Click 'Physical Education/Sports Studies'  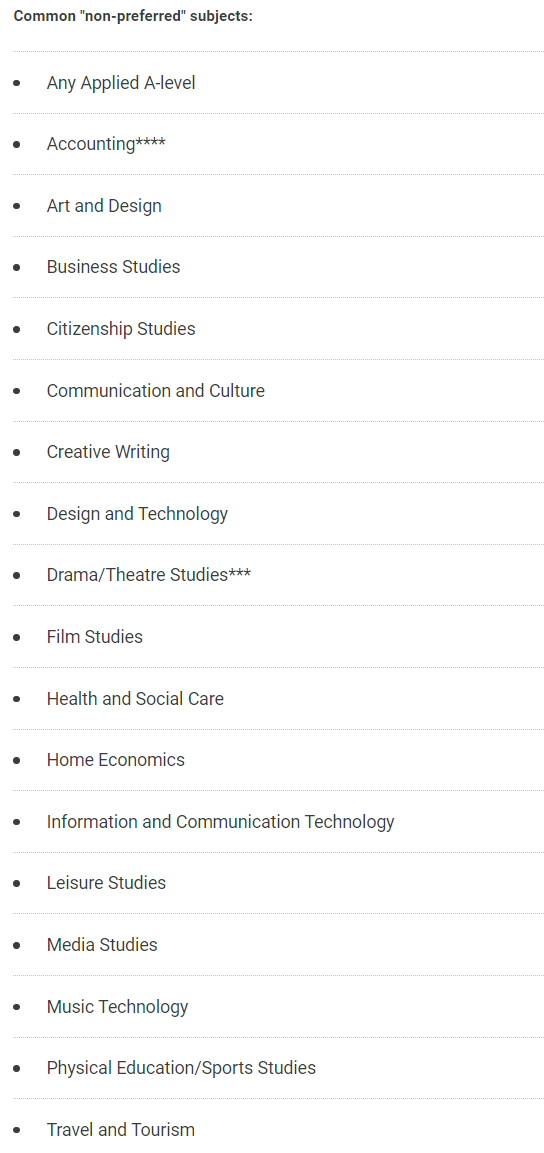[x=181, y=1068]
